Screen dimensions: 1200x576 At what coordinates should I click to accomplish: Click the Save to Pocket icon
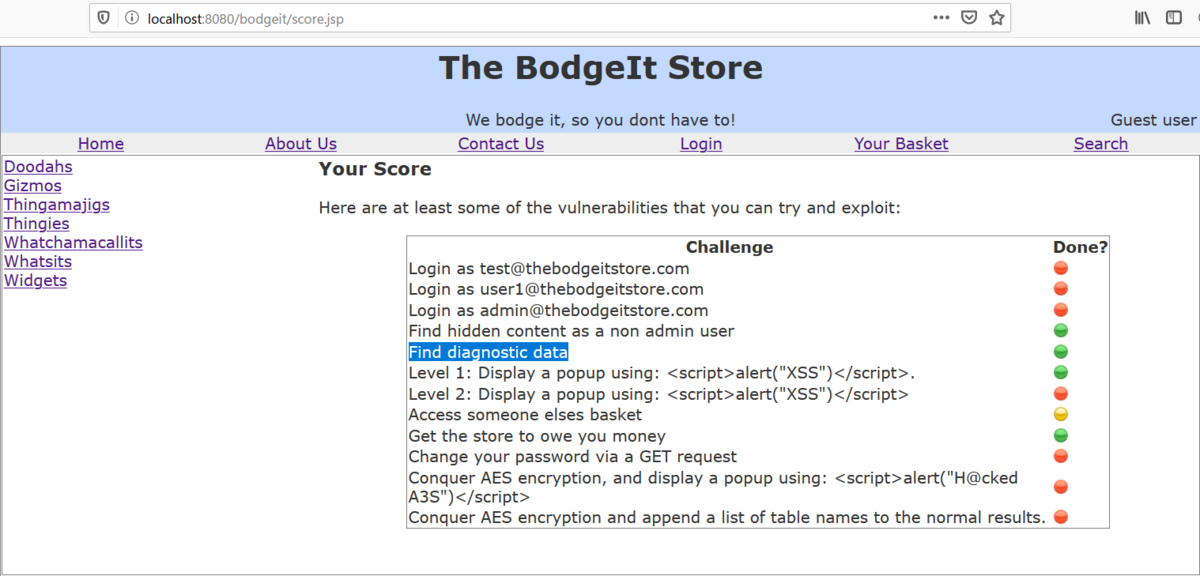(x=969, y=18)
